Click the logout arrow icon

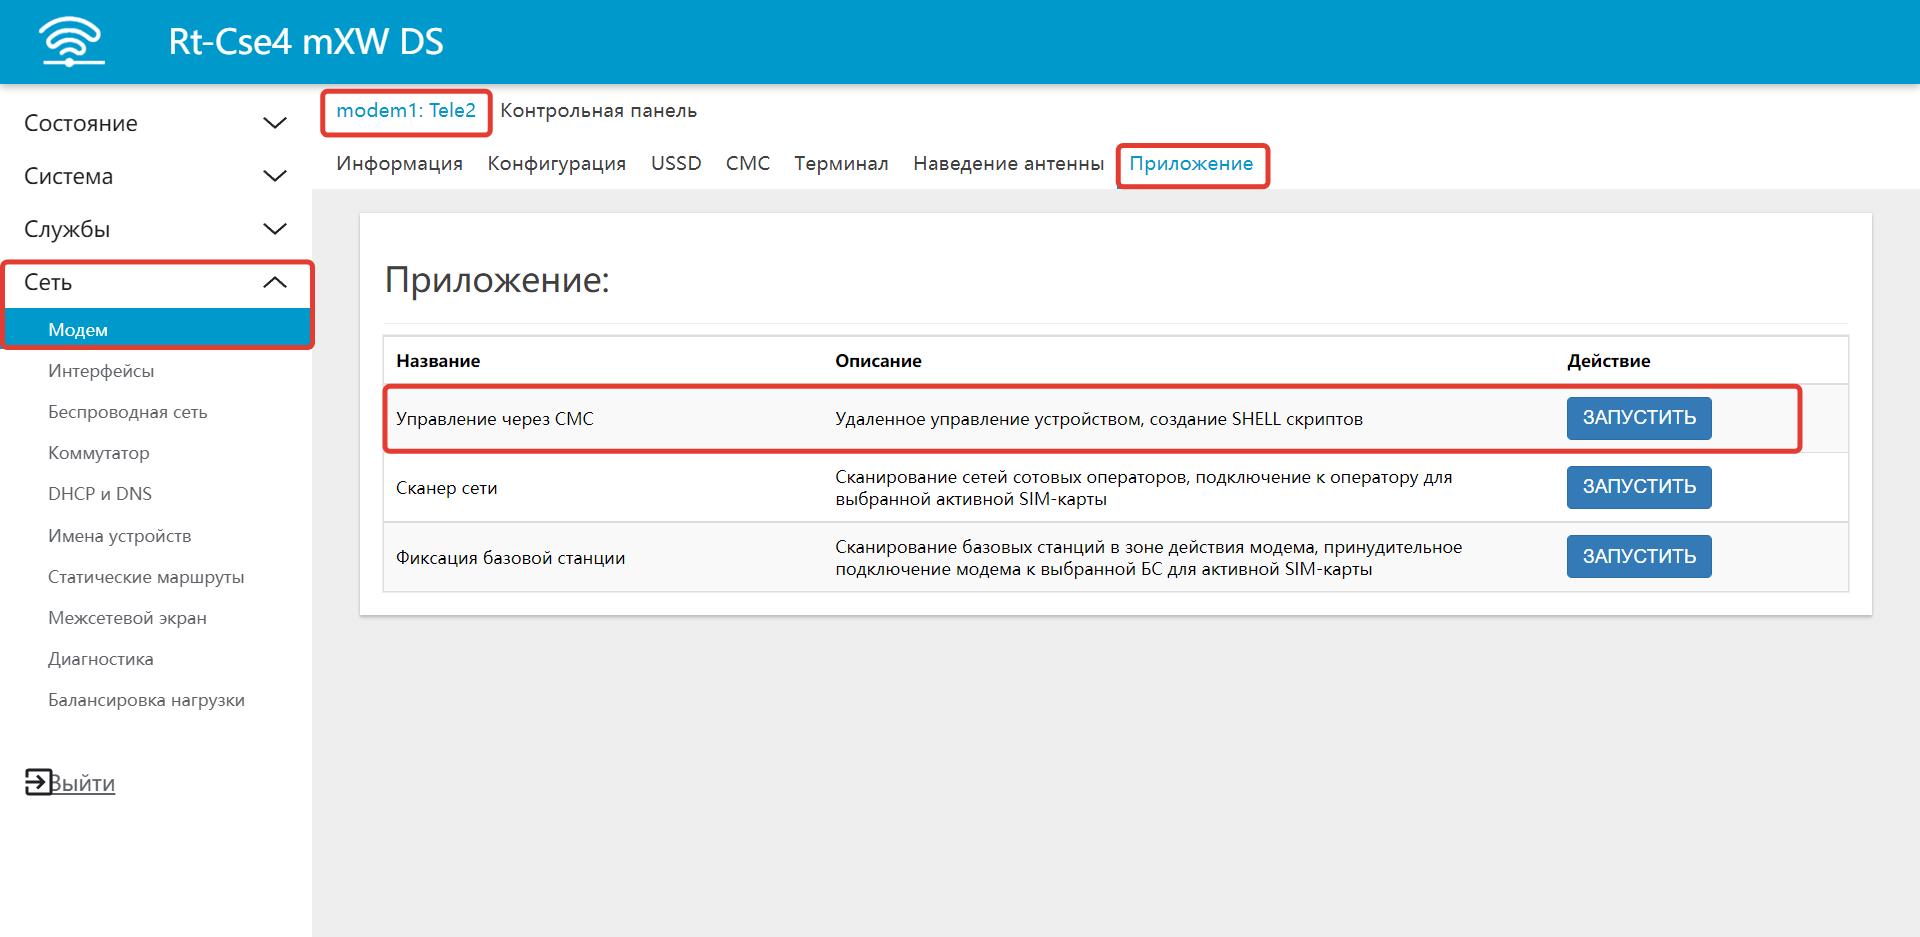[x=37, y=782]
